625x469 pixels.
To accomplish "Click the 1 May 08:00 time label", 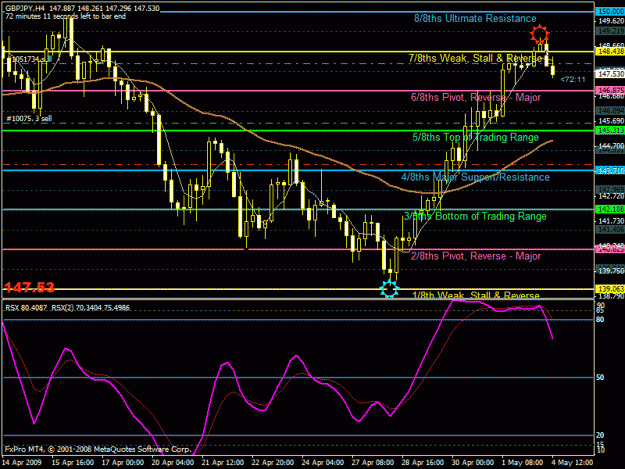I will point(522,463).
